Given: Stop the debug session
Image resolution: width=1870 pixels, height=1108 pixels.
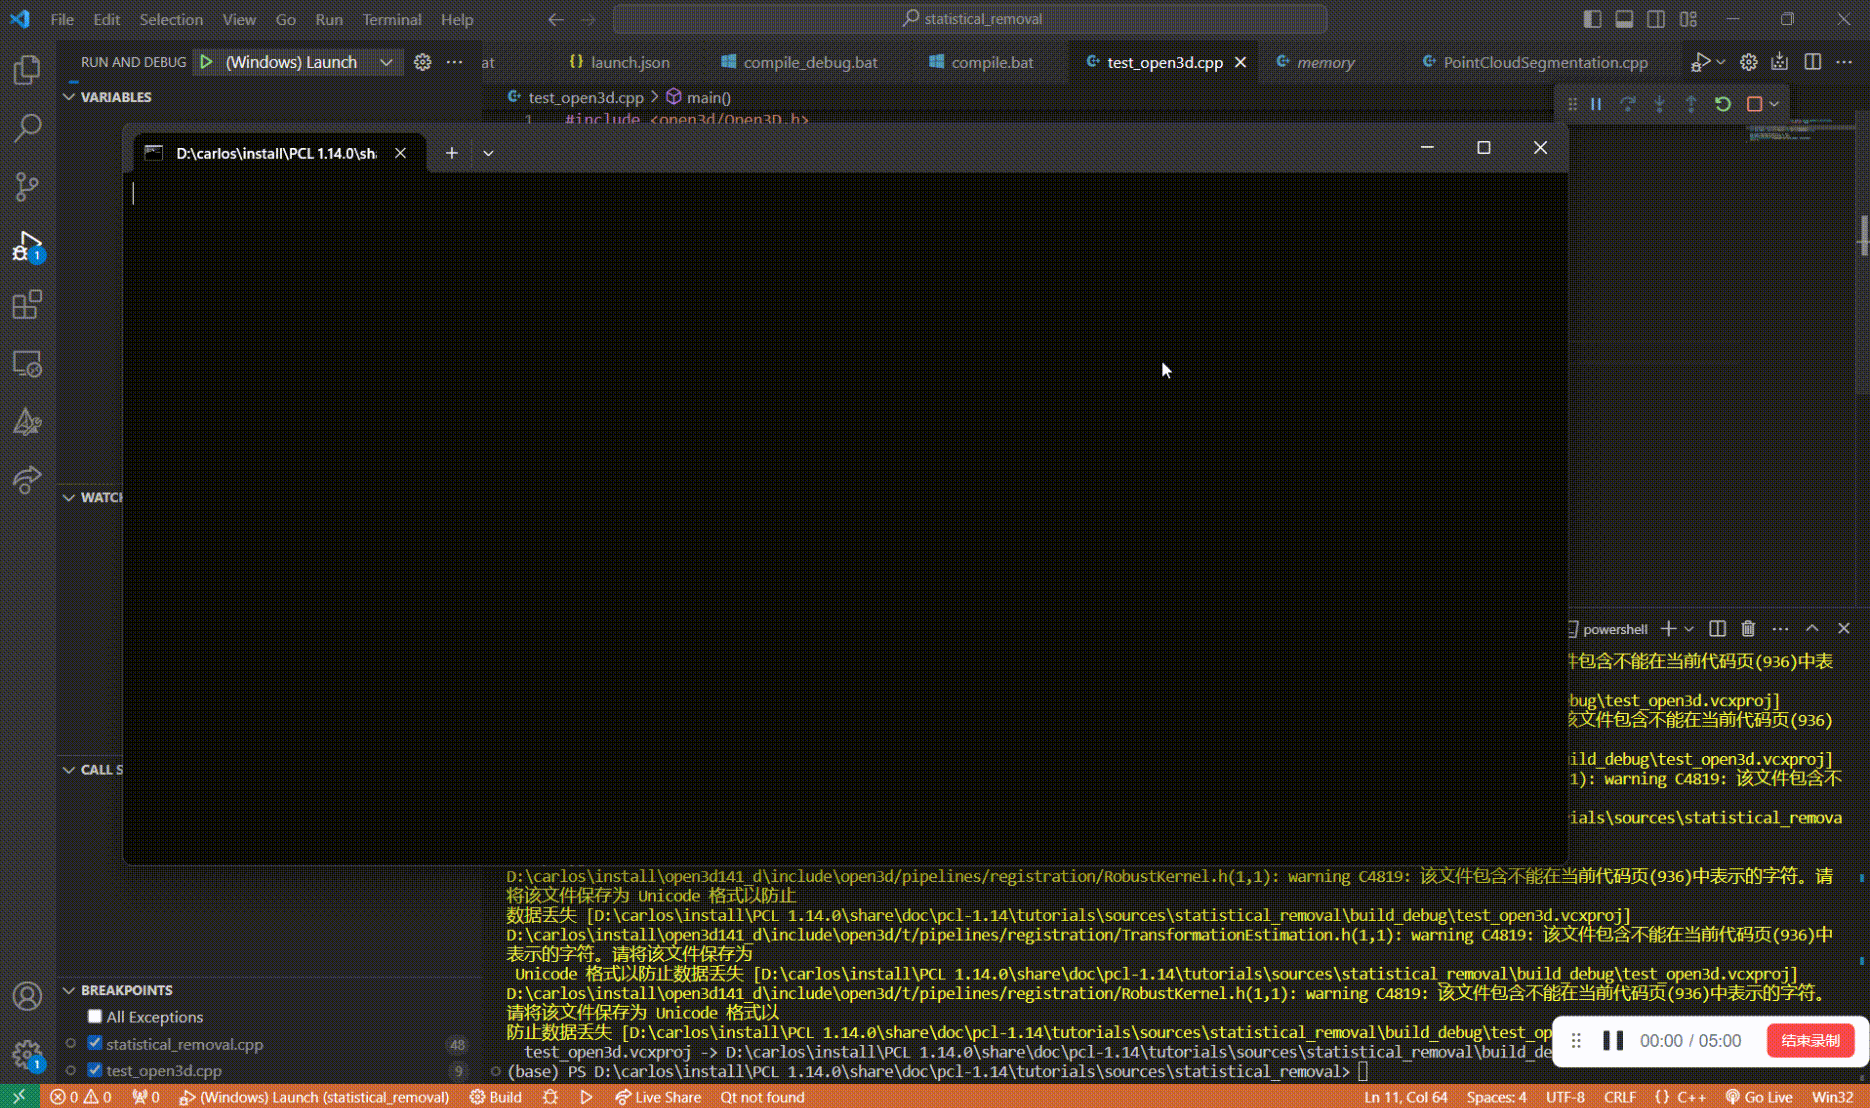Looking at the screenshot, I should click(x=1754, y=104).
